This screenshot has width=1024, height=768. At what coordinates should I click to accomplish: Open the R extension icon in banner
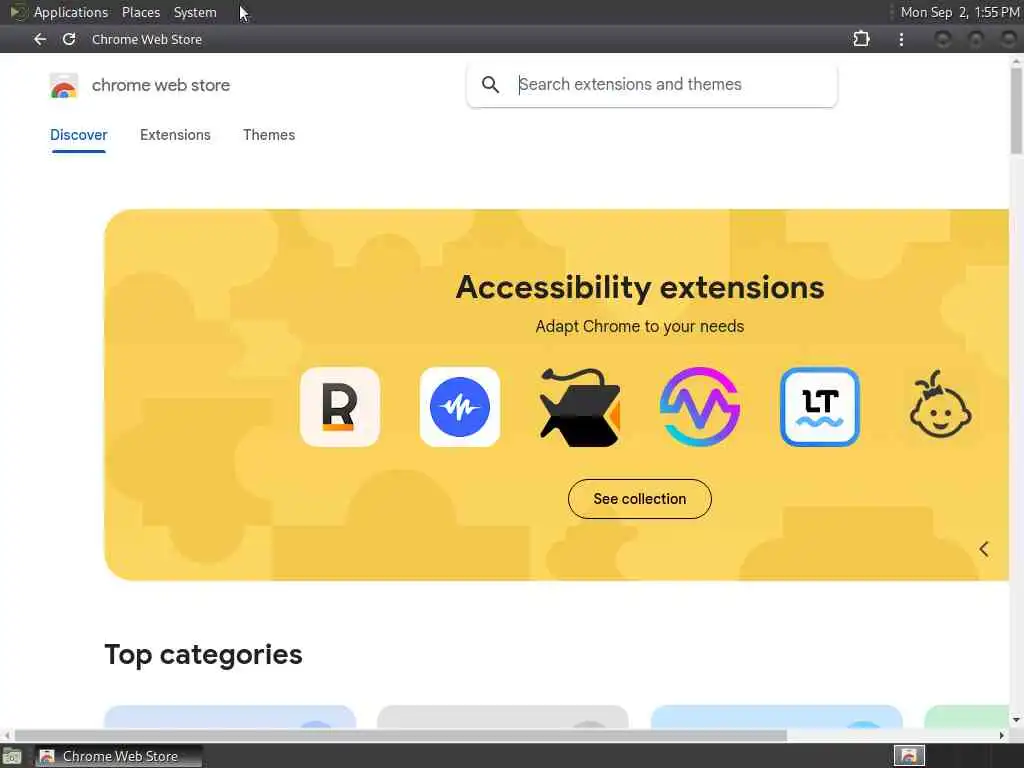tap(340, 407)
